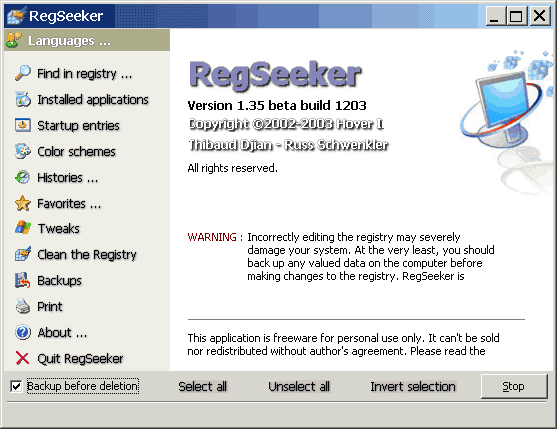Click the Installed applications icon
Image resolution: width=557 pixels, height=429 pixels.
(x=23, y=99)
